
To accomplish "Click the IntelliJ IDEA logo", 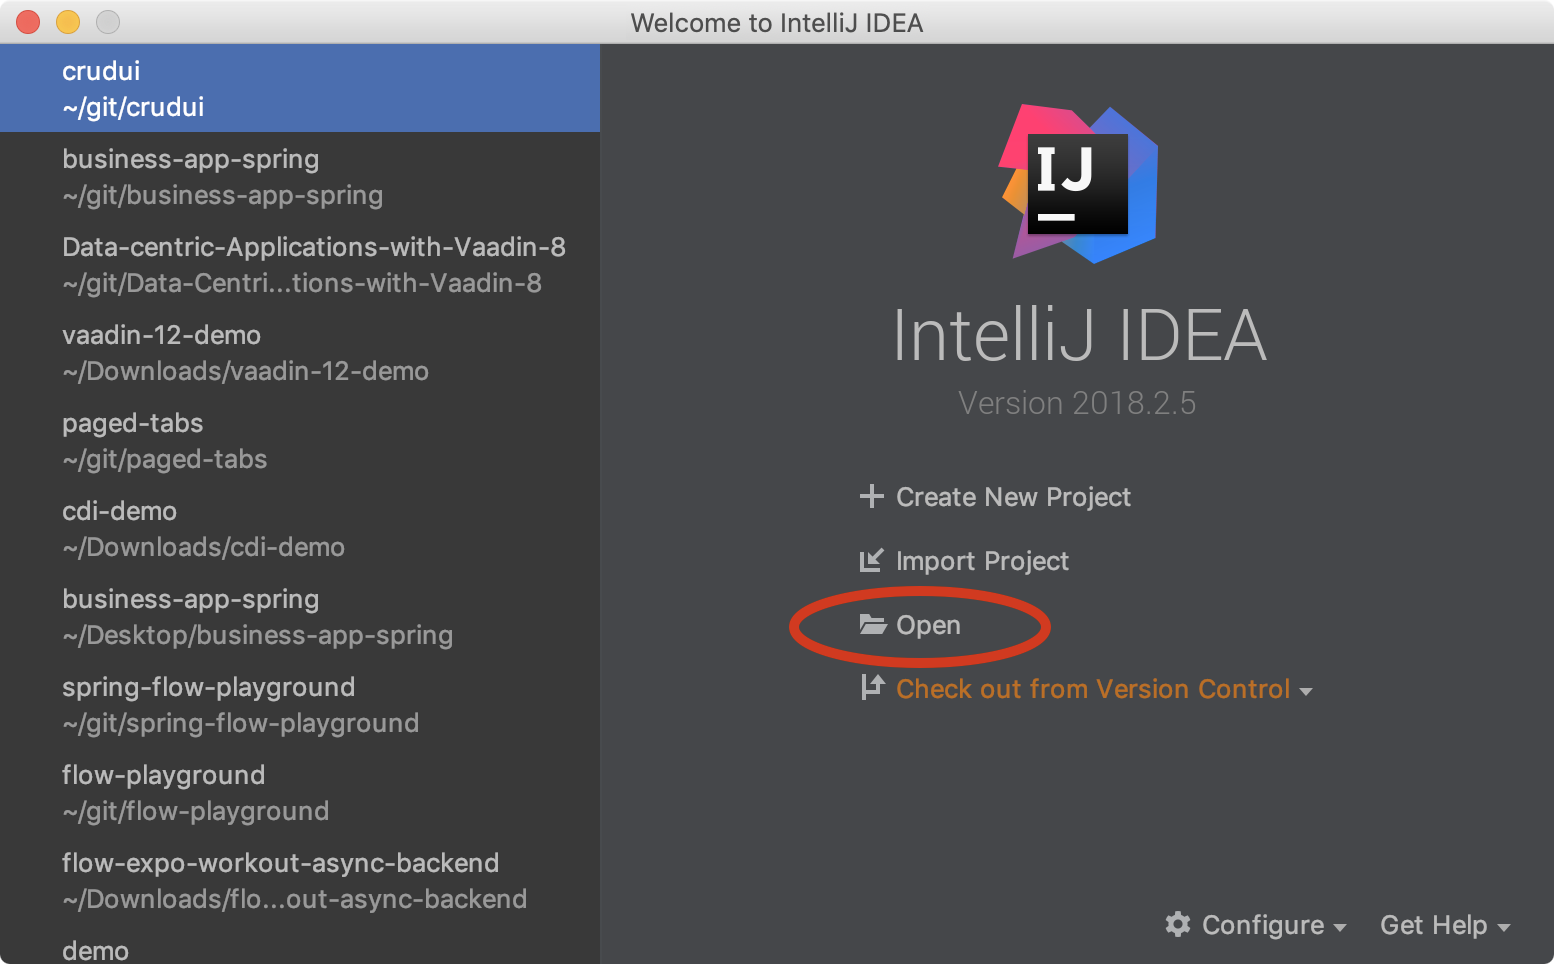I will tap(1078, 184).
